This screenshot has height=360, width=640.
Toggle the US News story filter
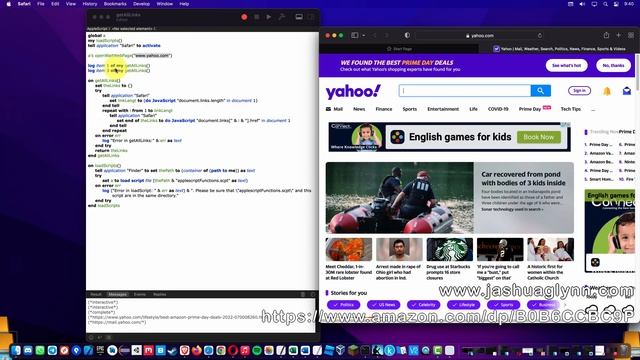pyautogui.click(x=383, y=304)
